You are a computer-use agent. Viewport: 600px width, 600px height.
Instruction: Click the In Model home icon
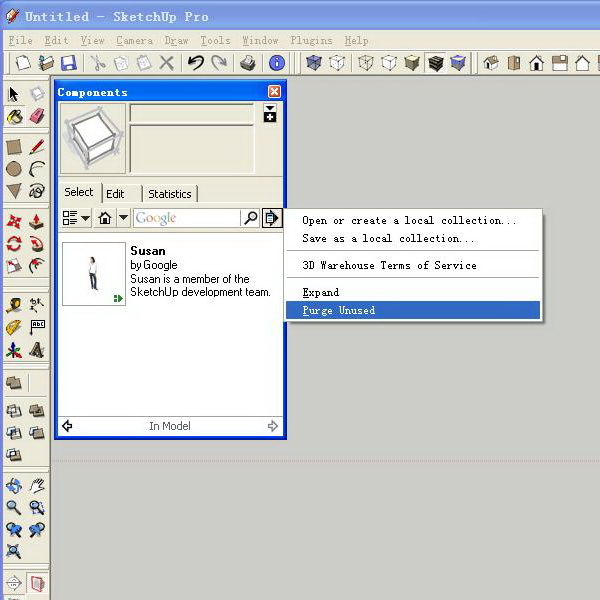tap(104, 218)
